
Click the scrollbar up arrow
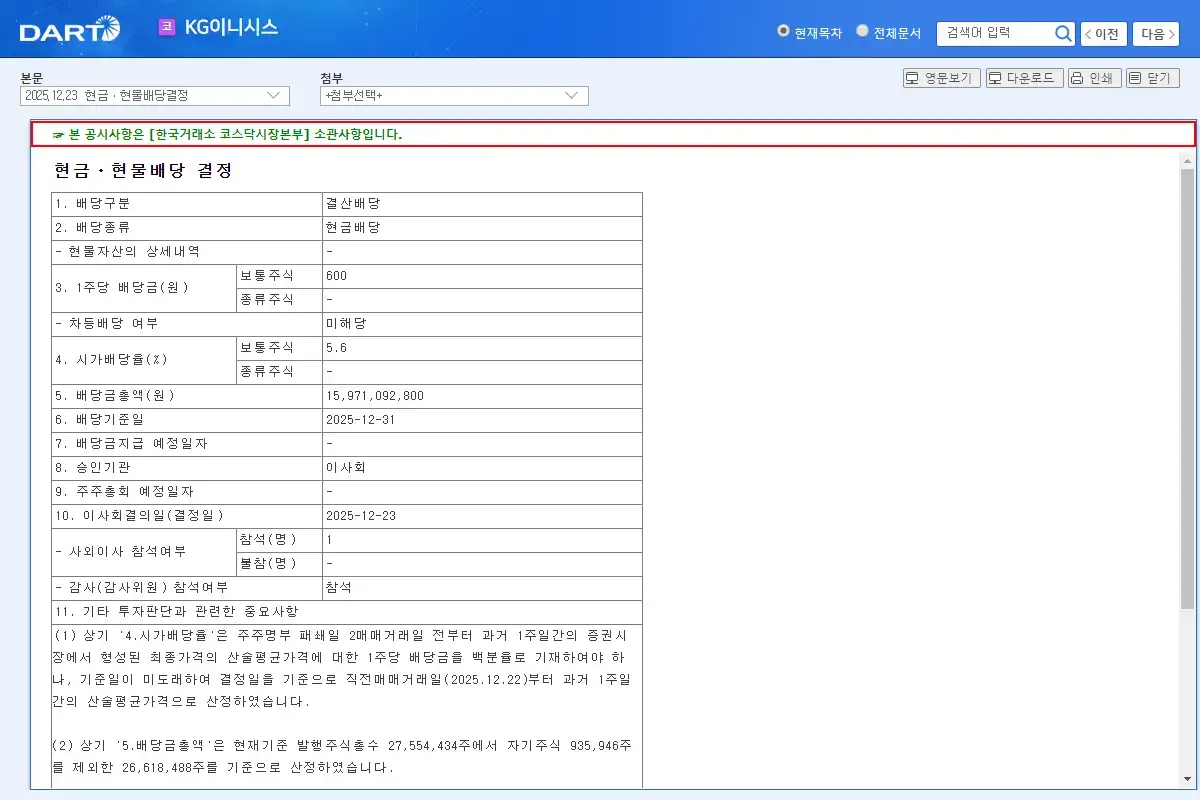point(1187,161)
